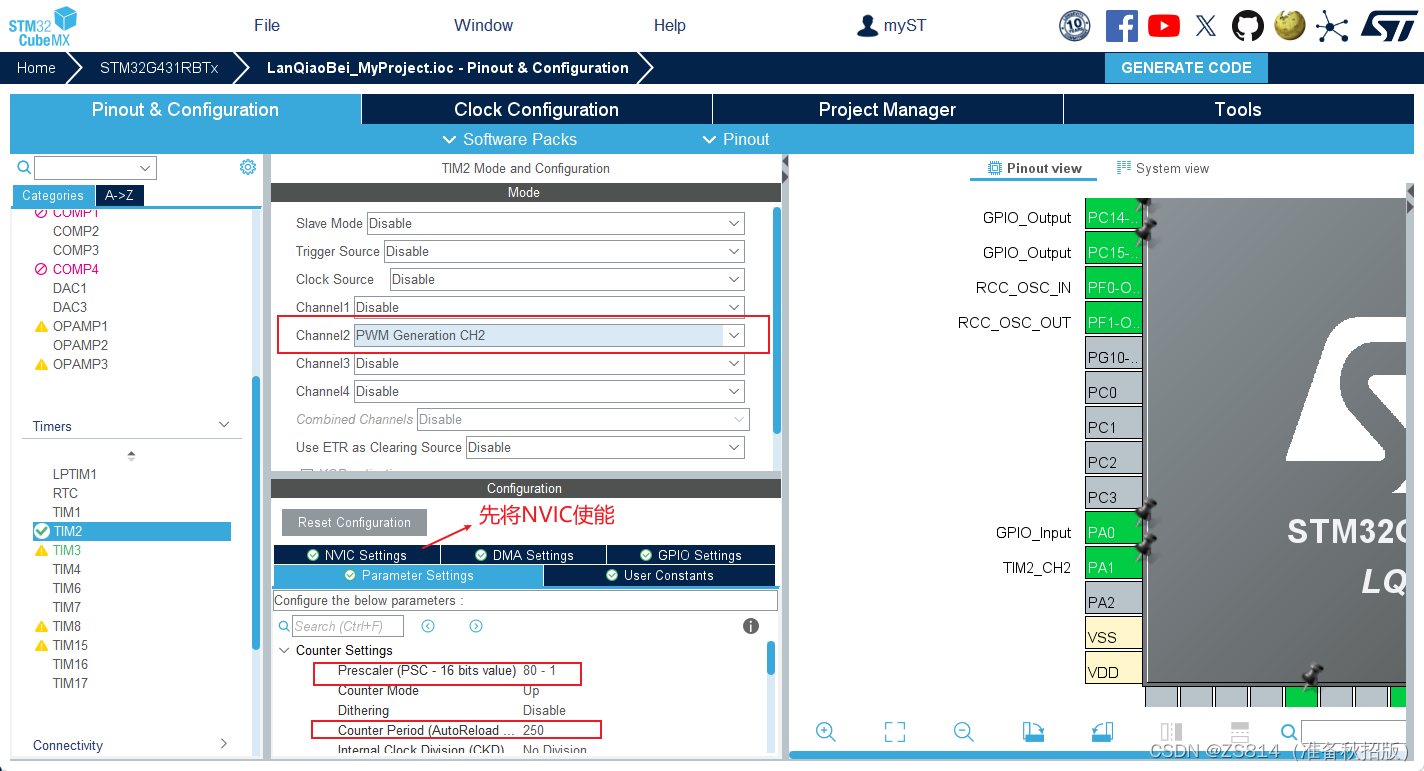Screen dimensions: 1424x771
Task: Click the pinout search input field
Action: pos(1353,732)
